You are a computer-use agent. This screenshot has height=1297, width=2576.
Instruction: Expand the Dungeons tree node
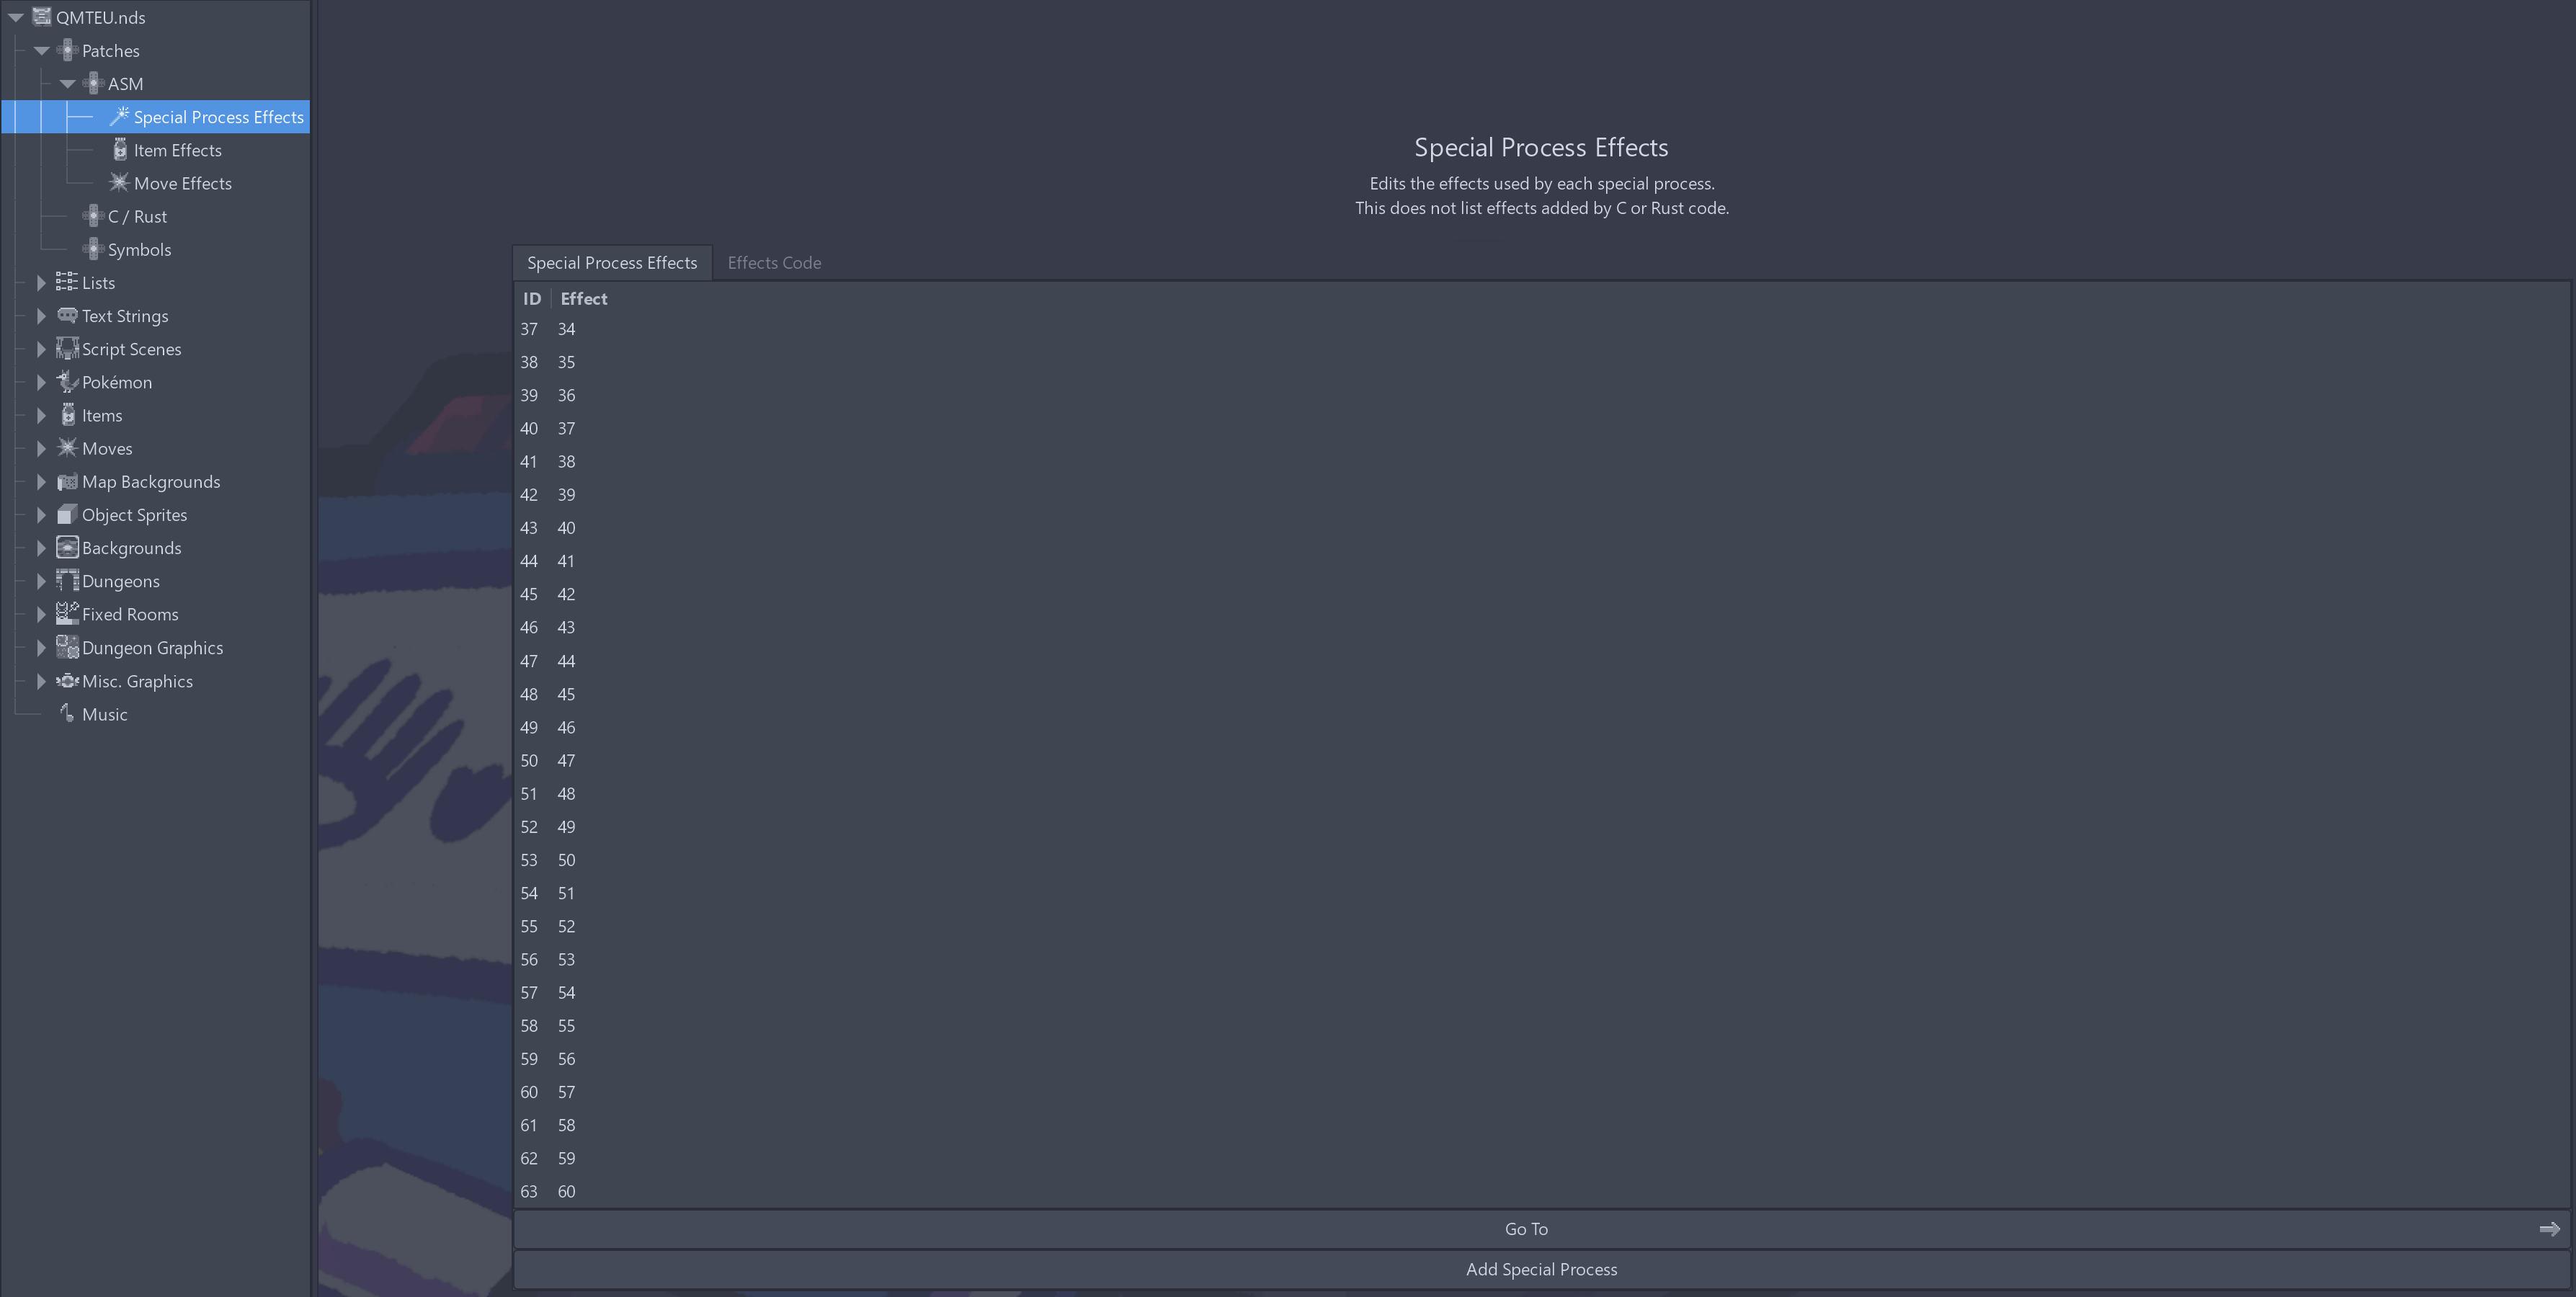point(41,581)
